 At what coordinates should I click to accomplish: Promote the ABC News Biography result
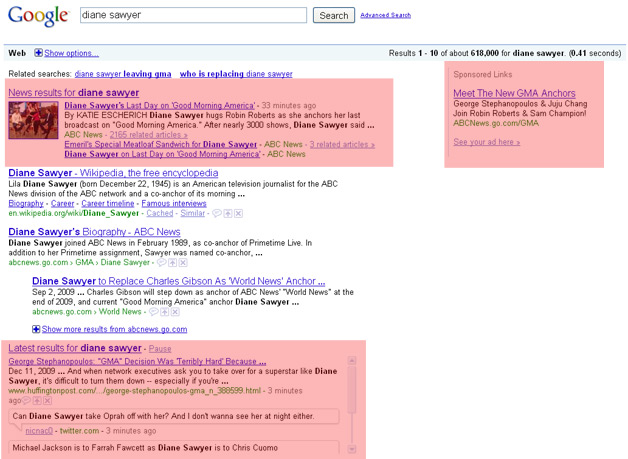point(173,262)
